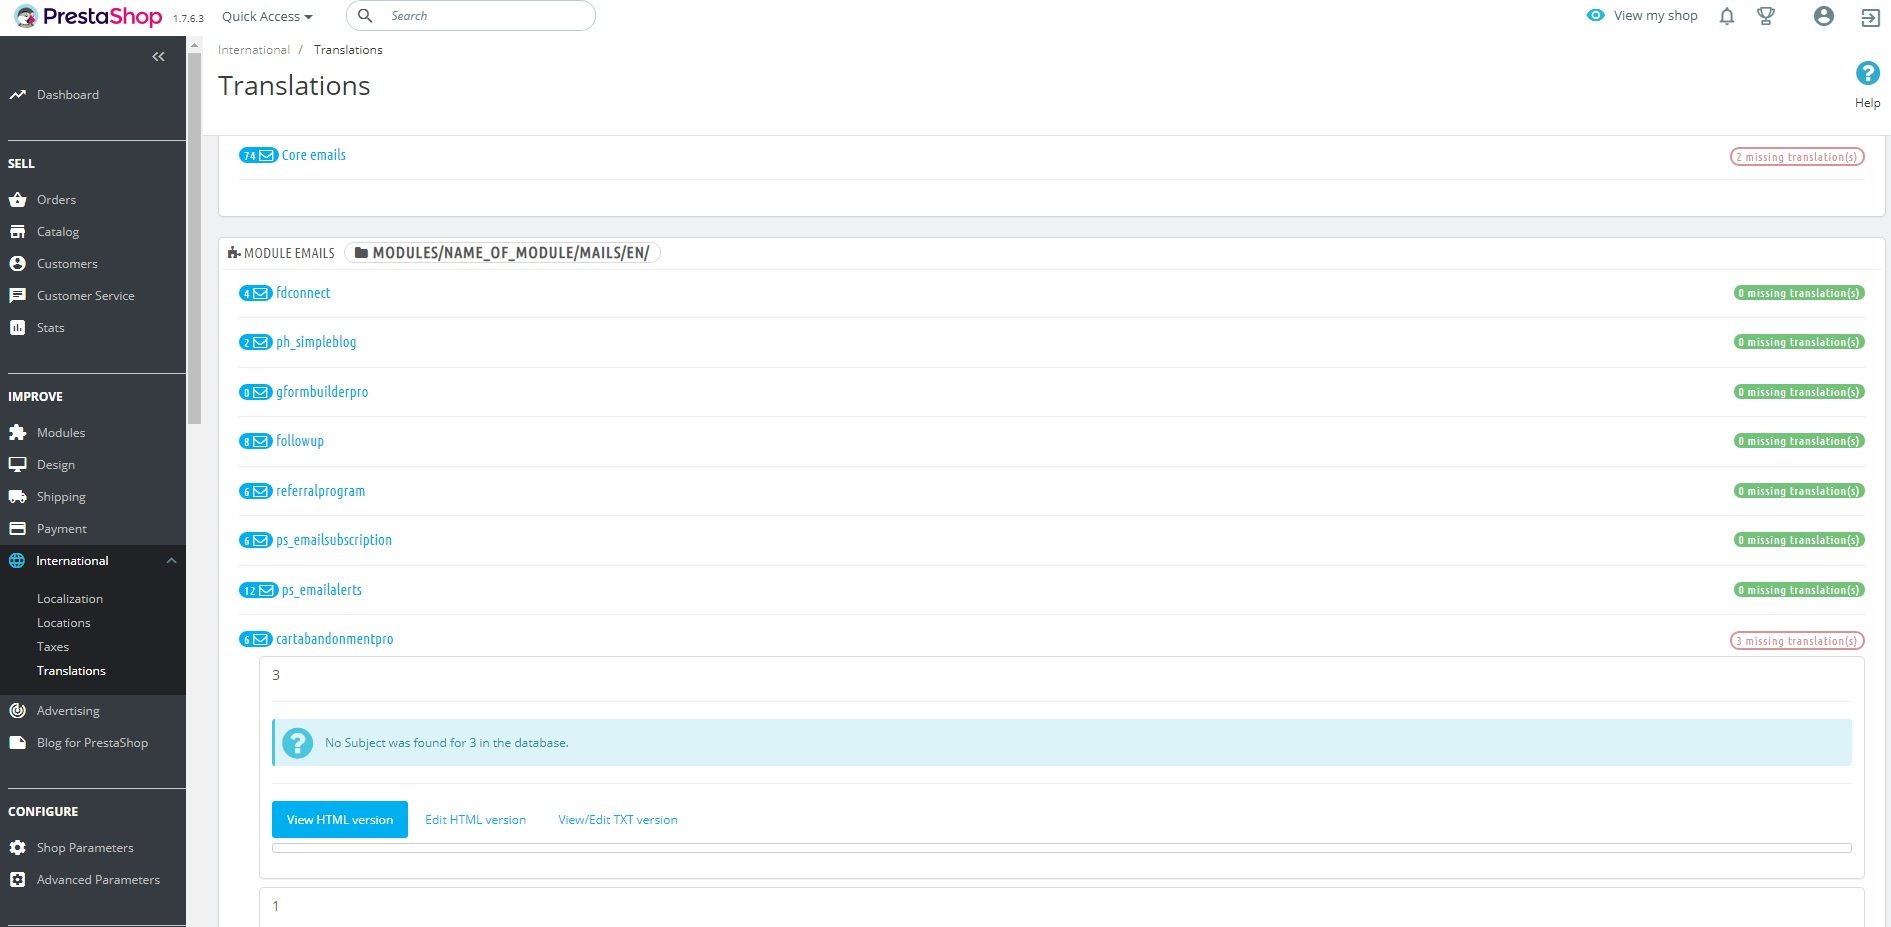Click the sign out icon
Viewport: 1891px width, 927px height.
(1870, 17)
